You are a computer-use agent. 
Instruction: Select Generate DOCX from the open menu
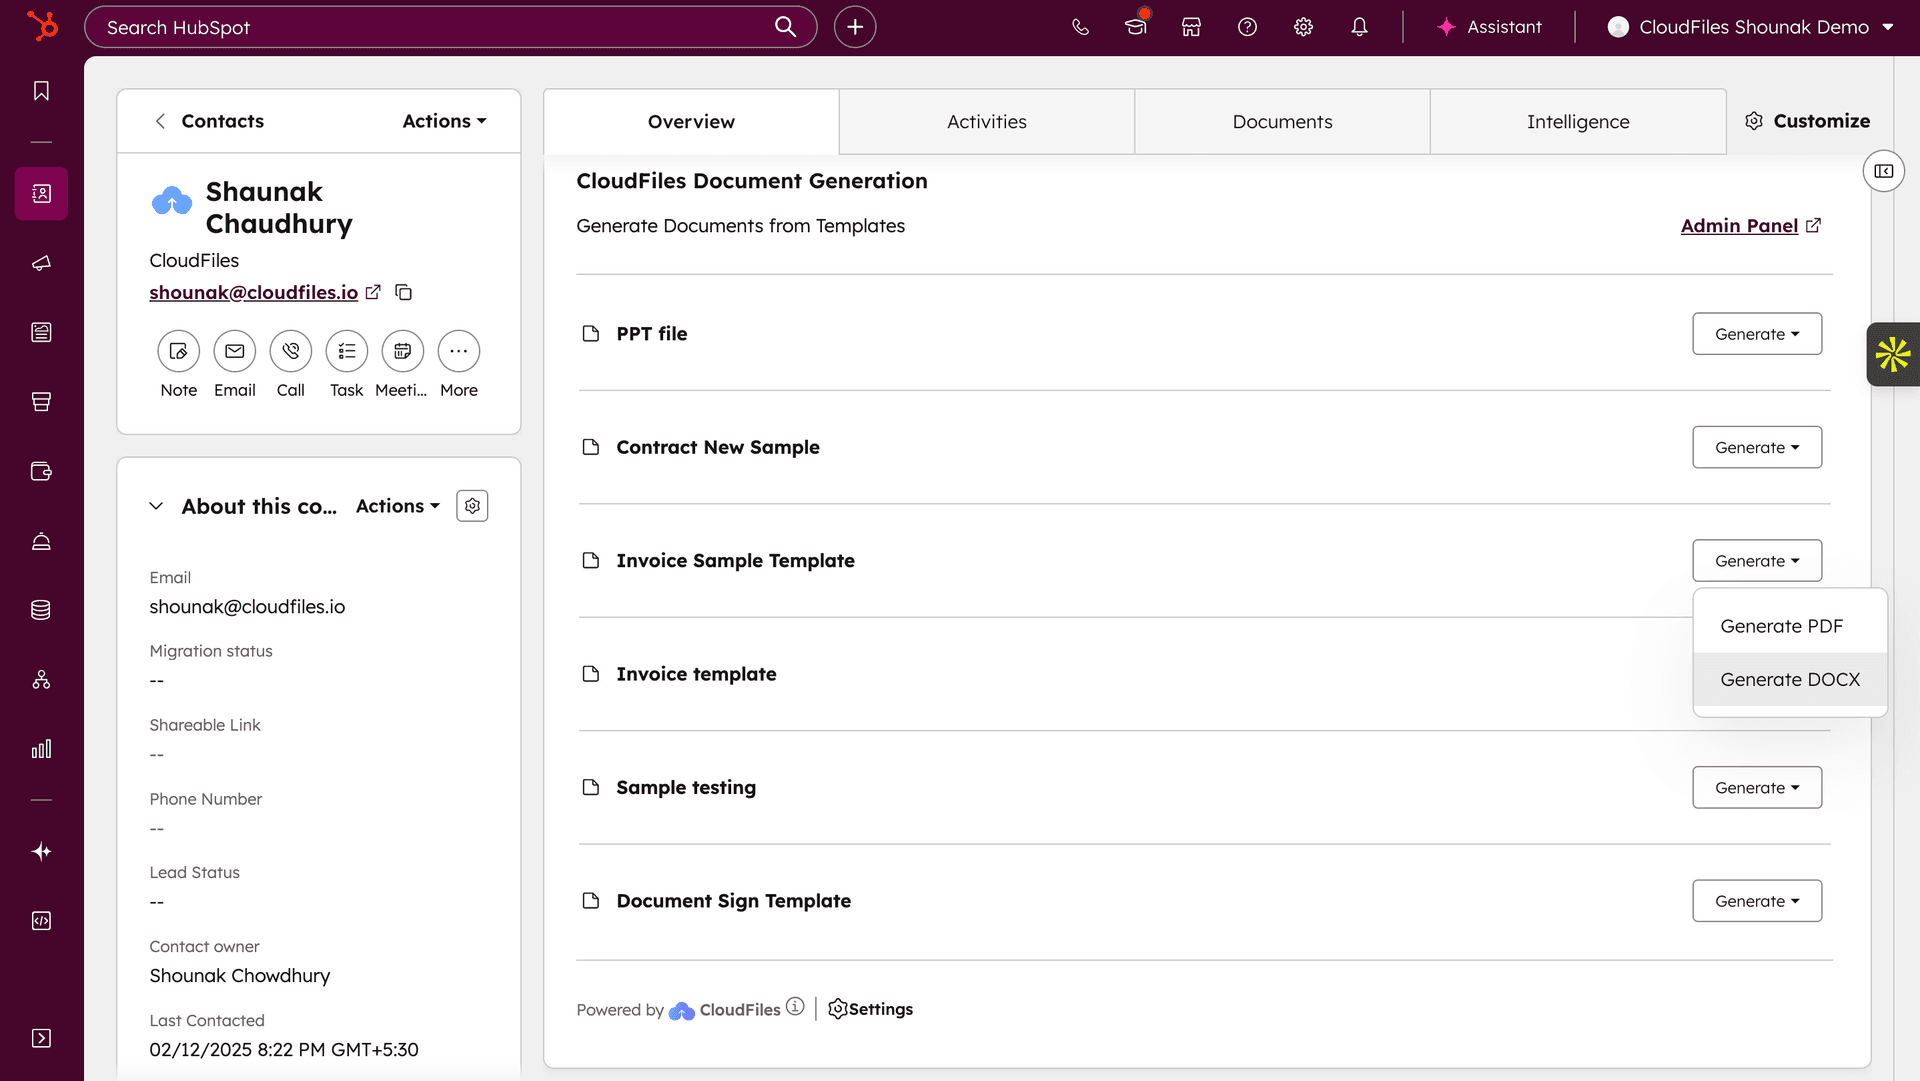[x=1789, y=679]
